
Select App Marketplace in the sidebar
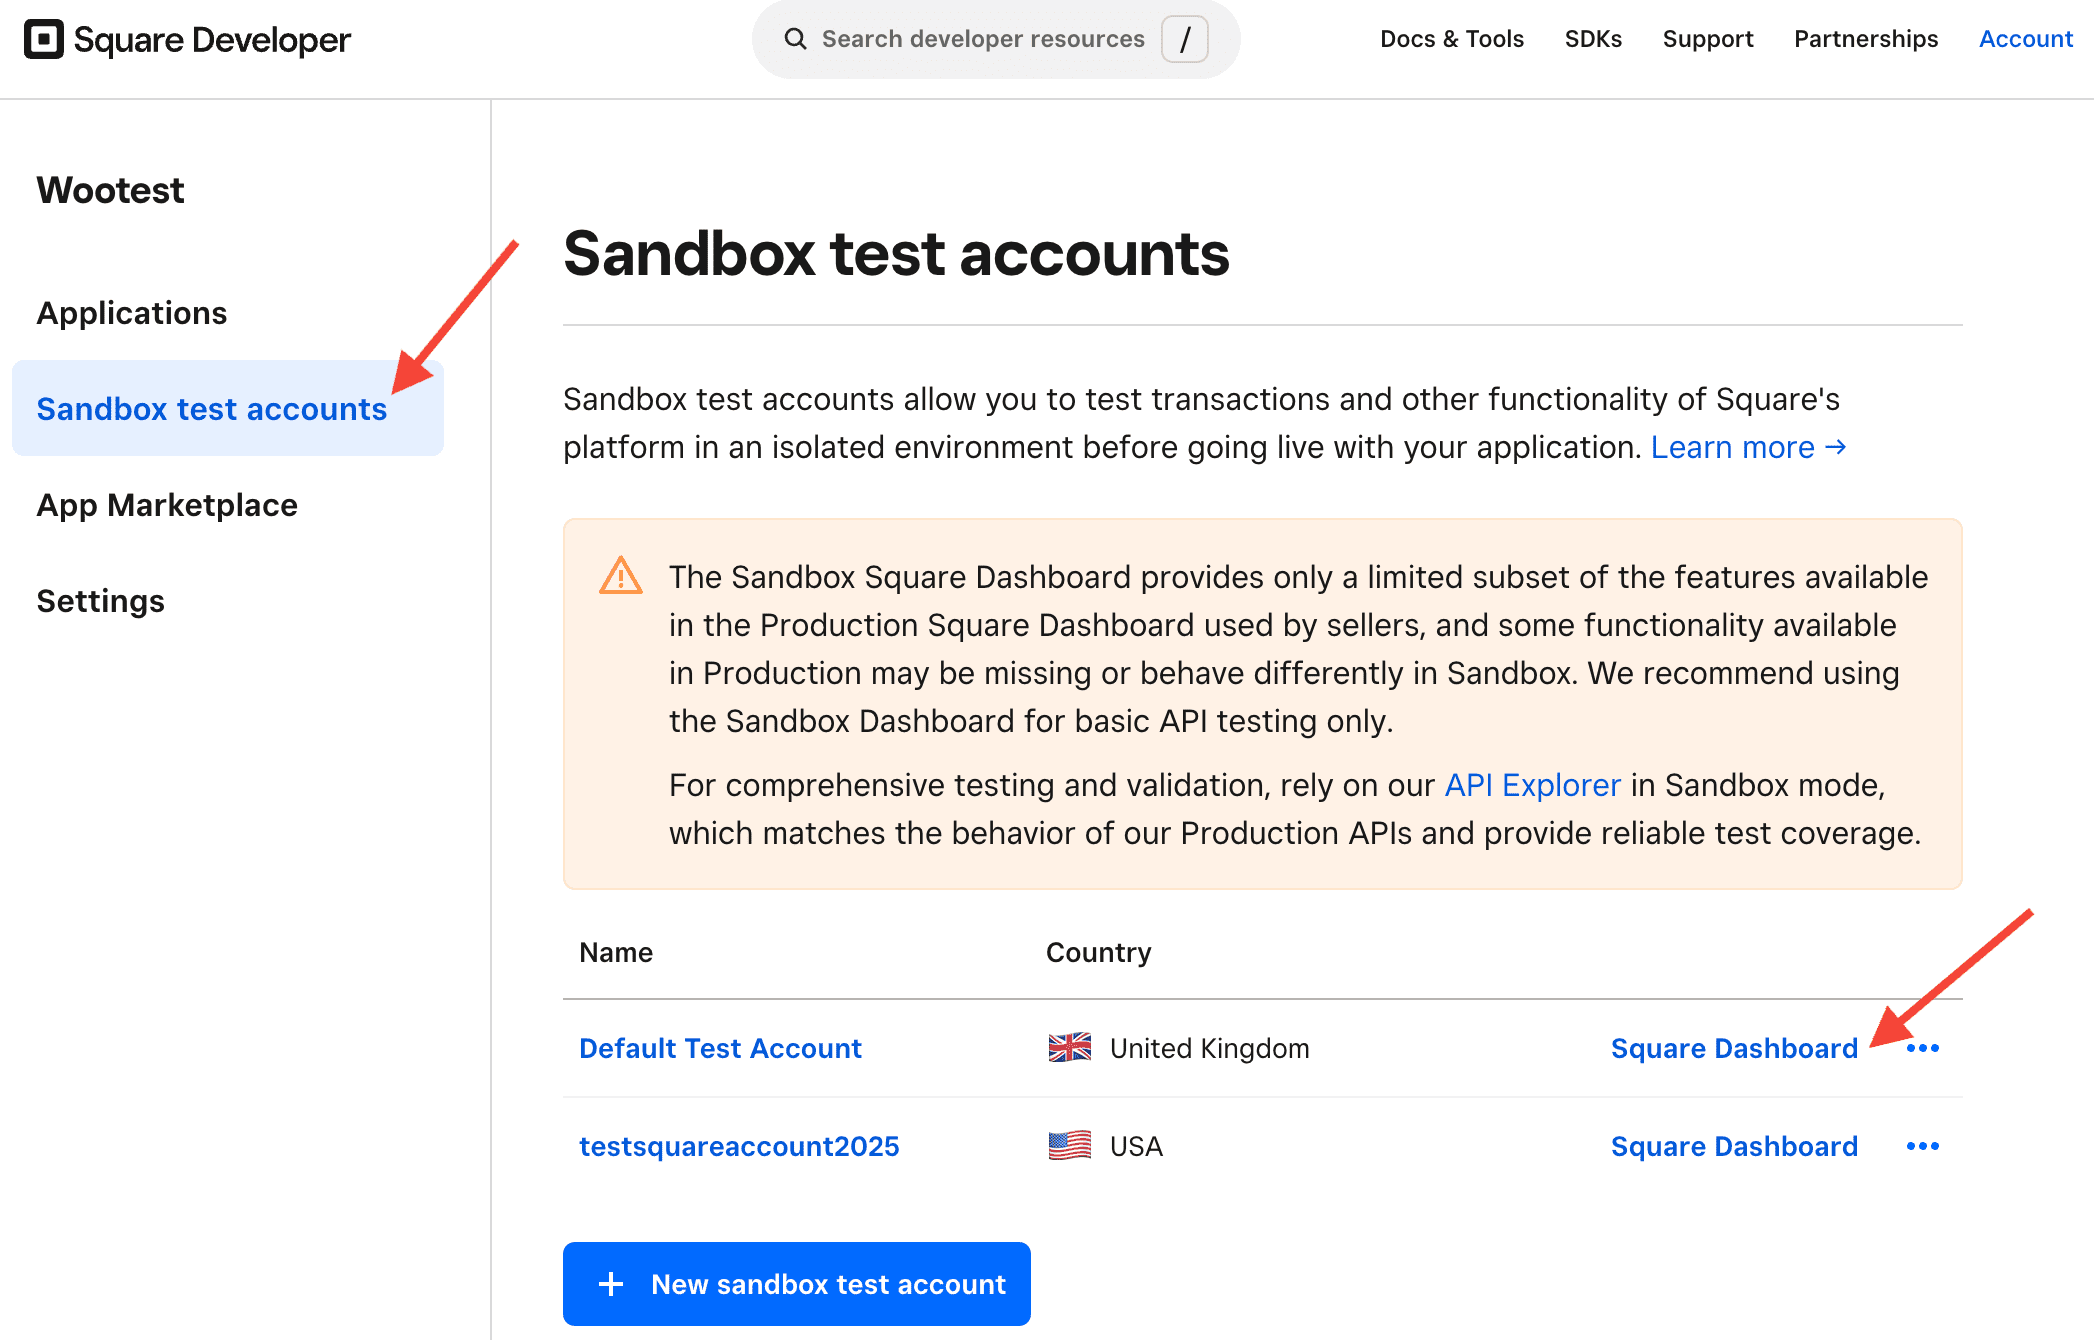click(x=167, y=505)
